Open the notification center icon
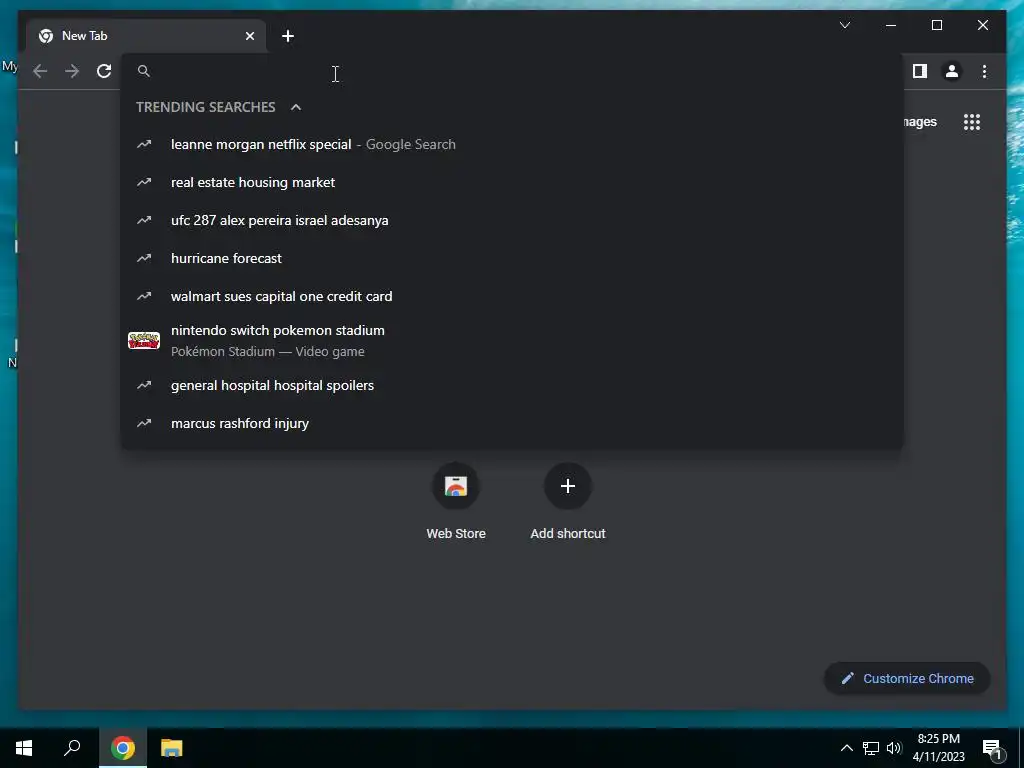Viewport: 1024px width, 768px height. click(x=993, y=749)
